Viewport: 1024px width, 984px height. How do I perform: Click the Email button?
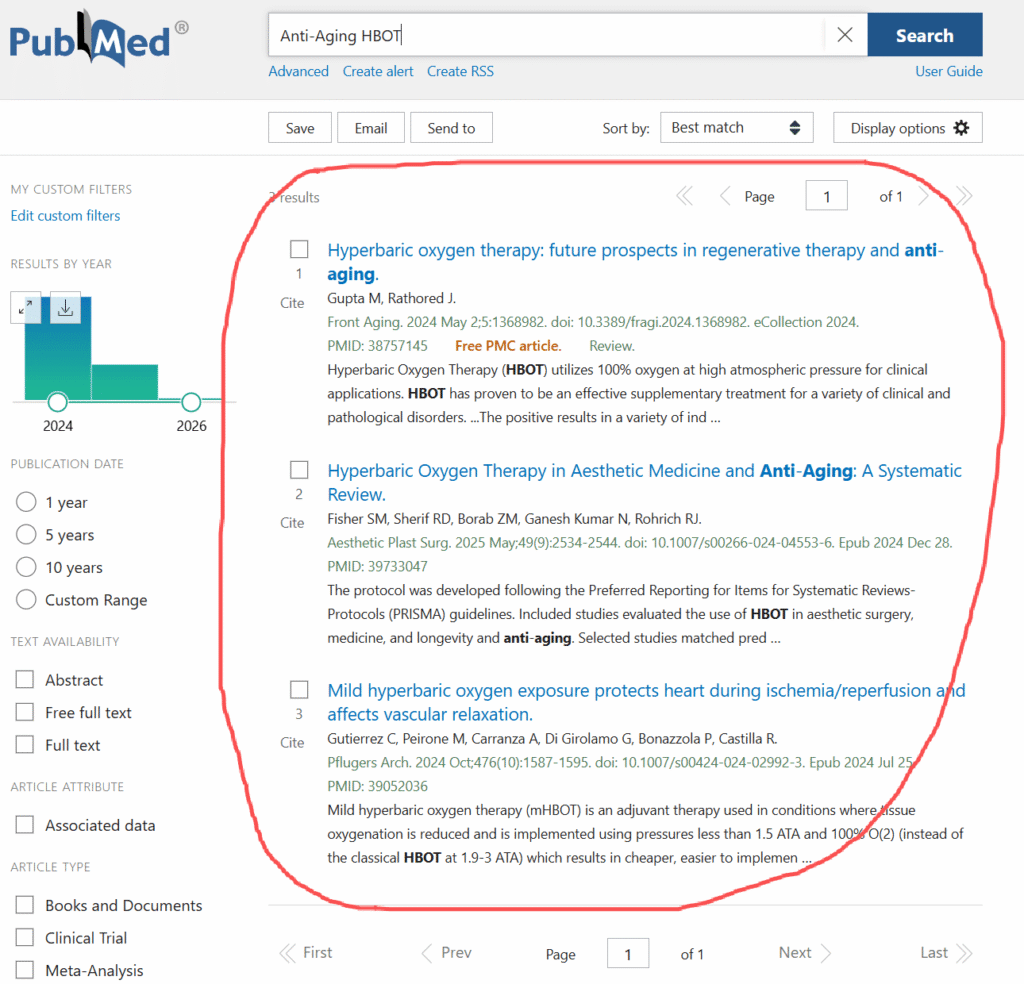point(371,128)
